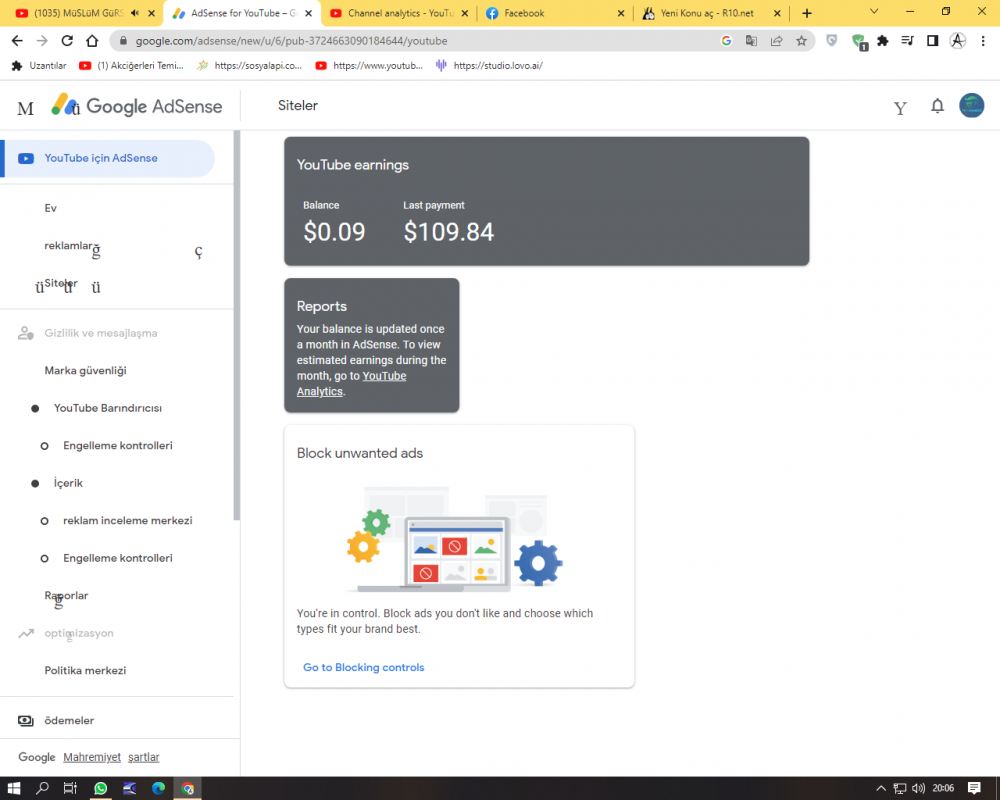Open the şartlar terms link

(x=143, y=757)
